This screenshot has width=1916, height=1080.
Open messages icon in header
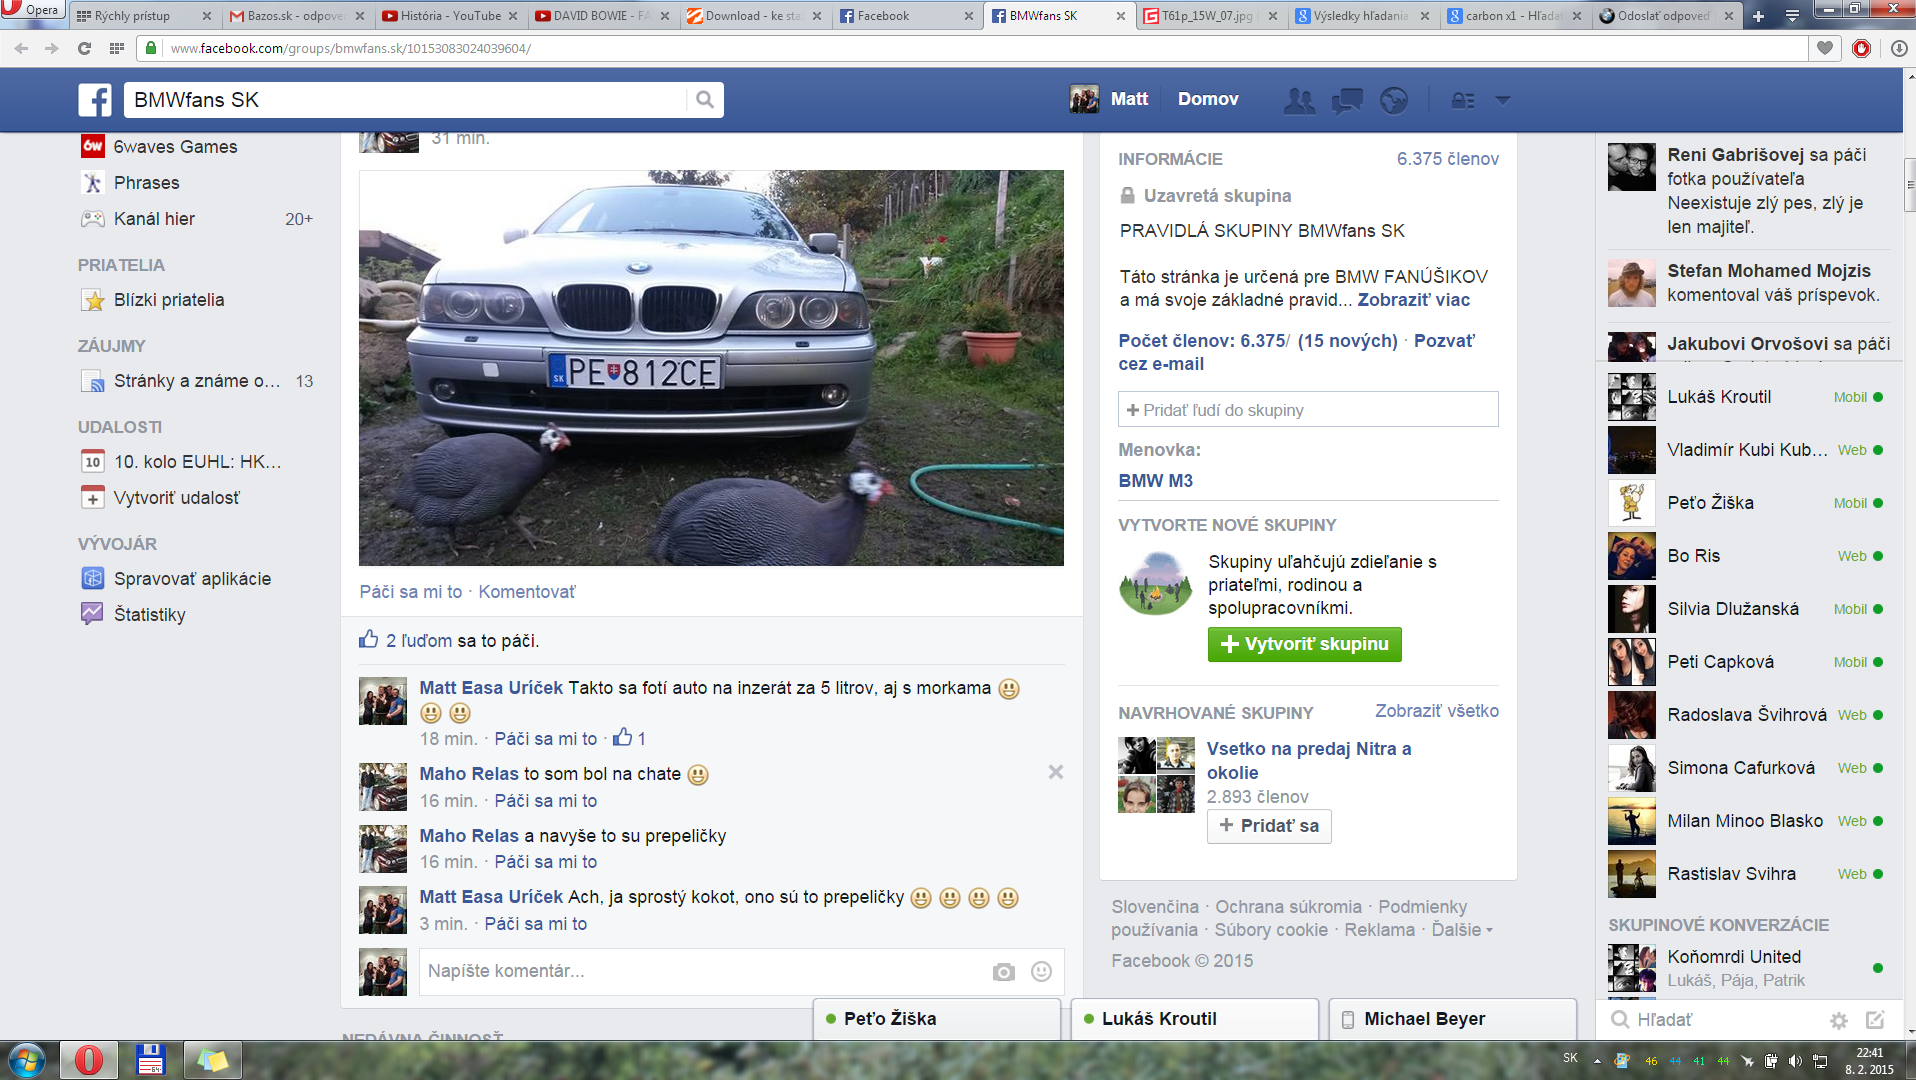pyautogui.click(x=1346, y=100)
